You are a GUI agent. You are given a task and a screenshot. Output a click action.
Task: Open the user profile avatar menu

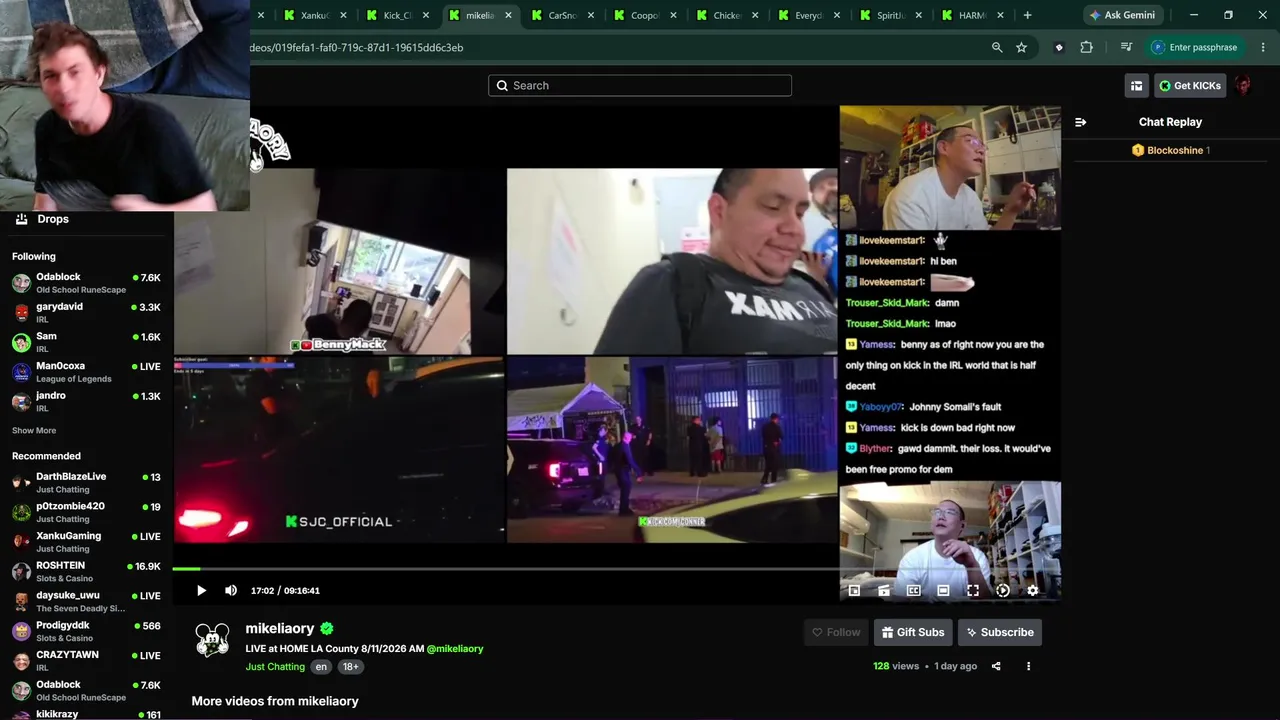tap(1243, 86)
